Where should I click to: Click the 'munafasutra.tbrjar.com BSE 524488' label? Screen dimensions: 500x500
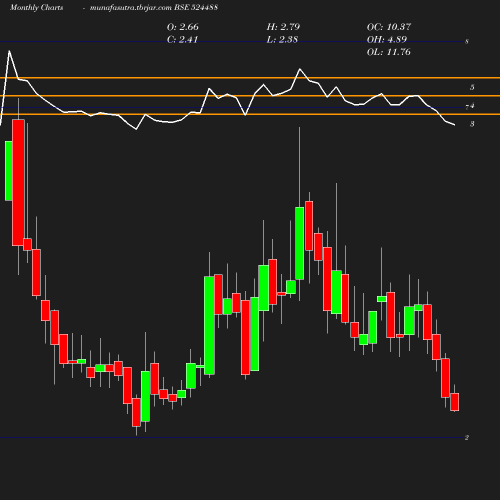point(154,7)
